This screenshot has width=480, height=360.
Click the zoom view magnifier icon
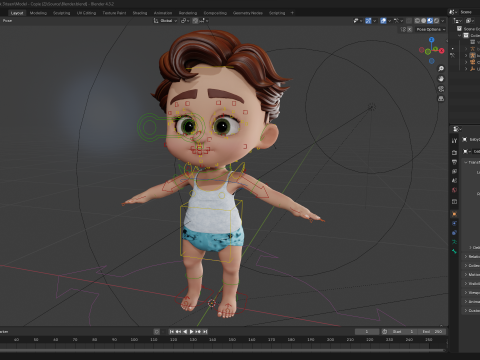click(441, 69)
